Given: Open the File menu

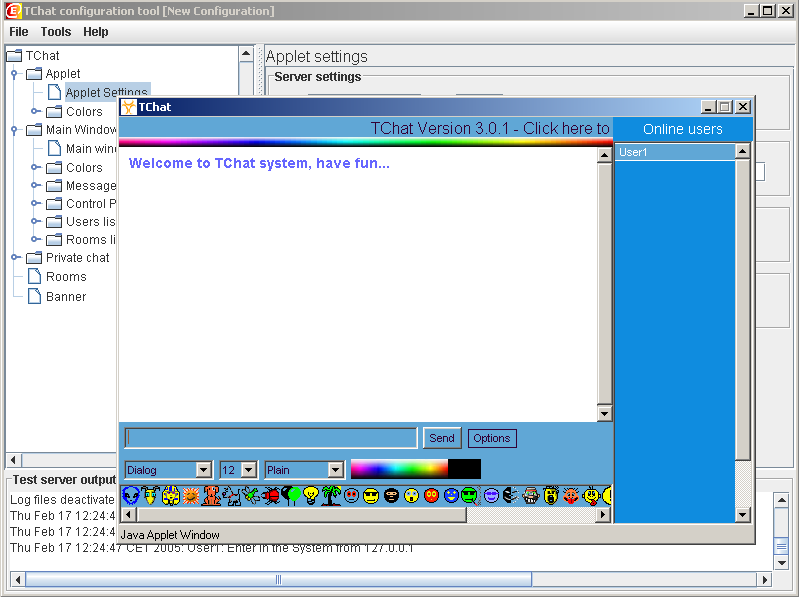Looking at the screenshot, I should pyautogui.click(x=19, y=32).
